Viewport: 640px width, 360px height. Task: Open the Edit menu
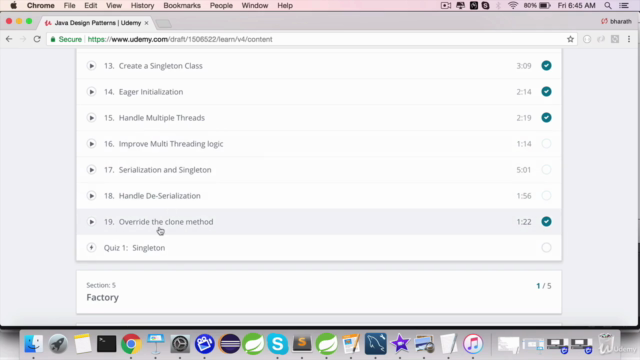91,6
